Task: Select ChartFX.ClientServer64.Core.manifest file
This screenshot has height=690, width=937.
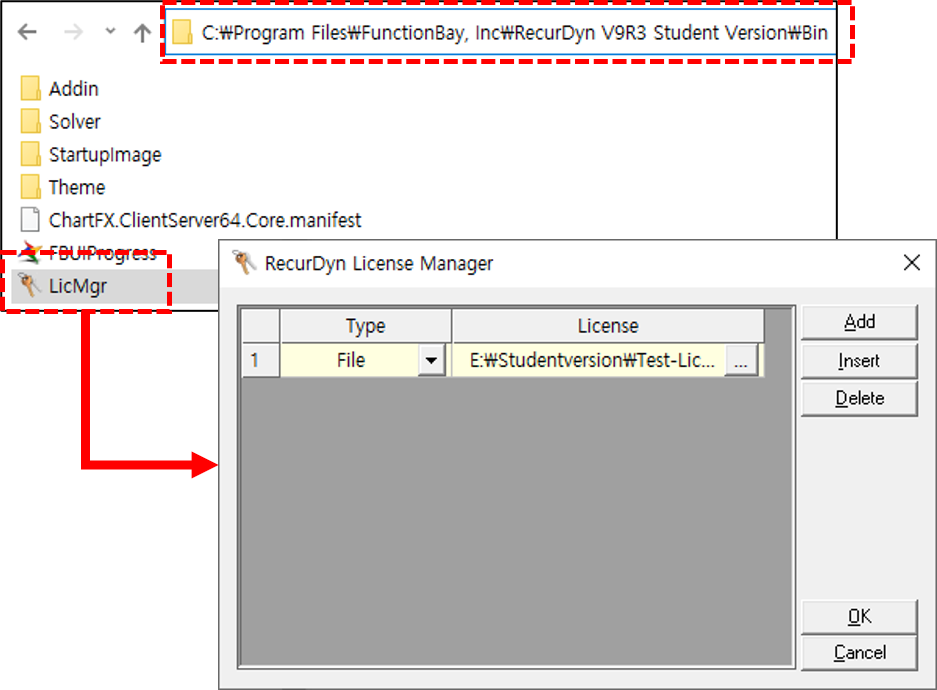Action: pos(204,220)
